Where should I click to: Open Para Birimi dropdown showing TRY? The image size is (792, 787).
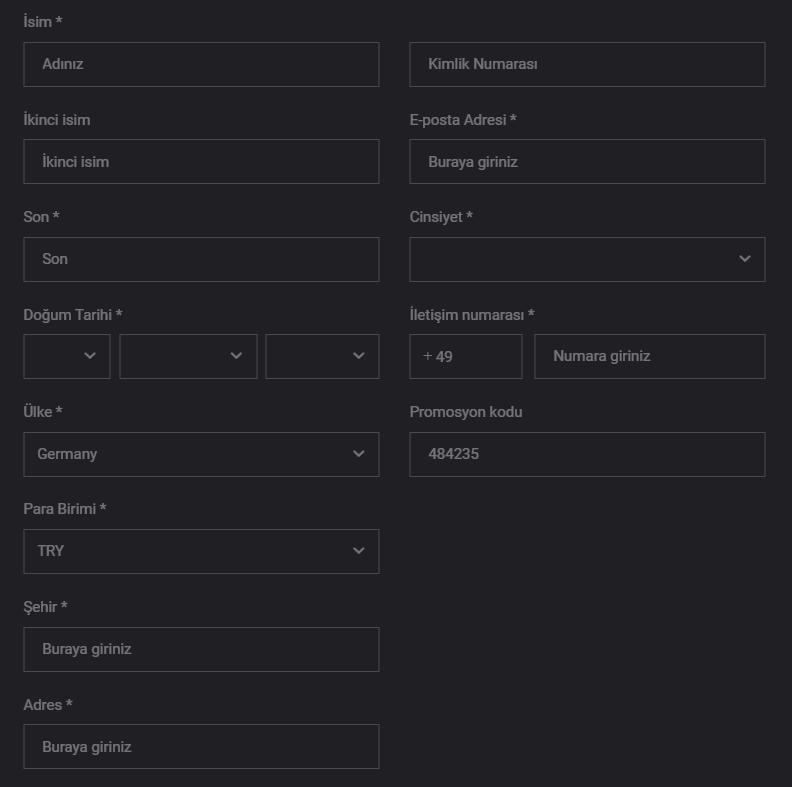201,551
